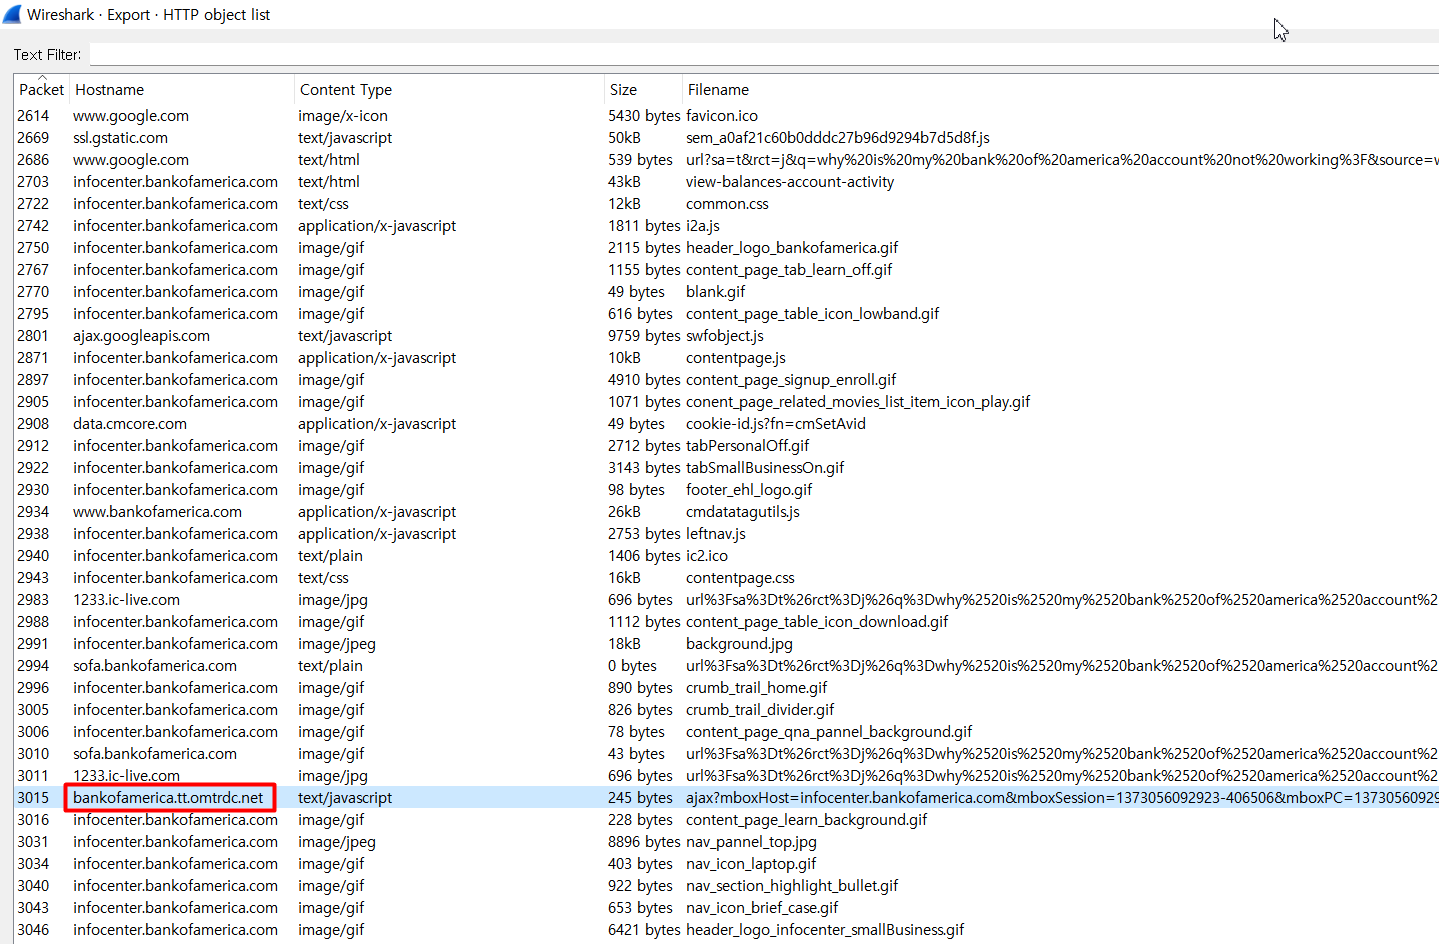The height and width of the screenshot is (944, 1439).
Task: Select content_page_table_icon_lowband.gif file
Action: [813, 314]
